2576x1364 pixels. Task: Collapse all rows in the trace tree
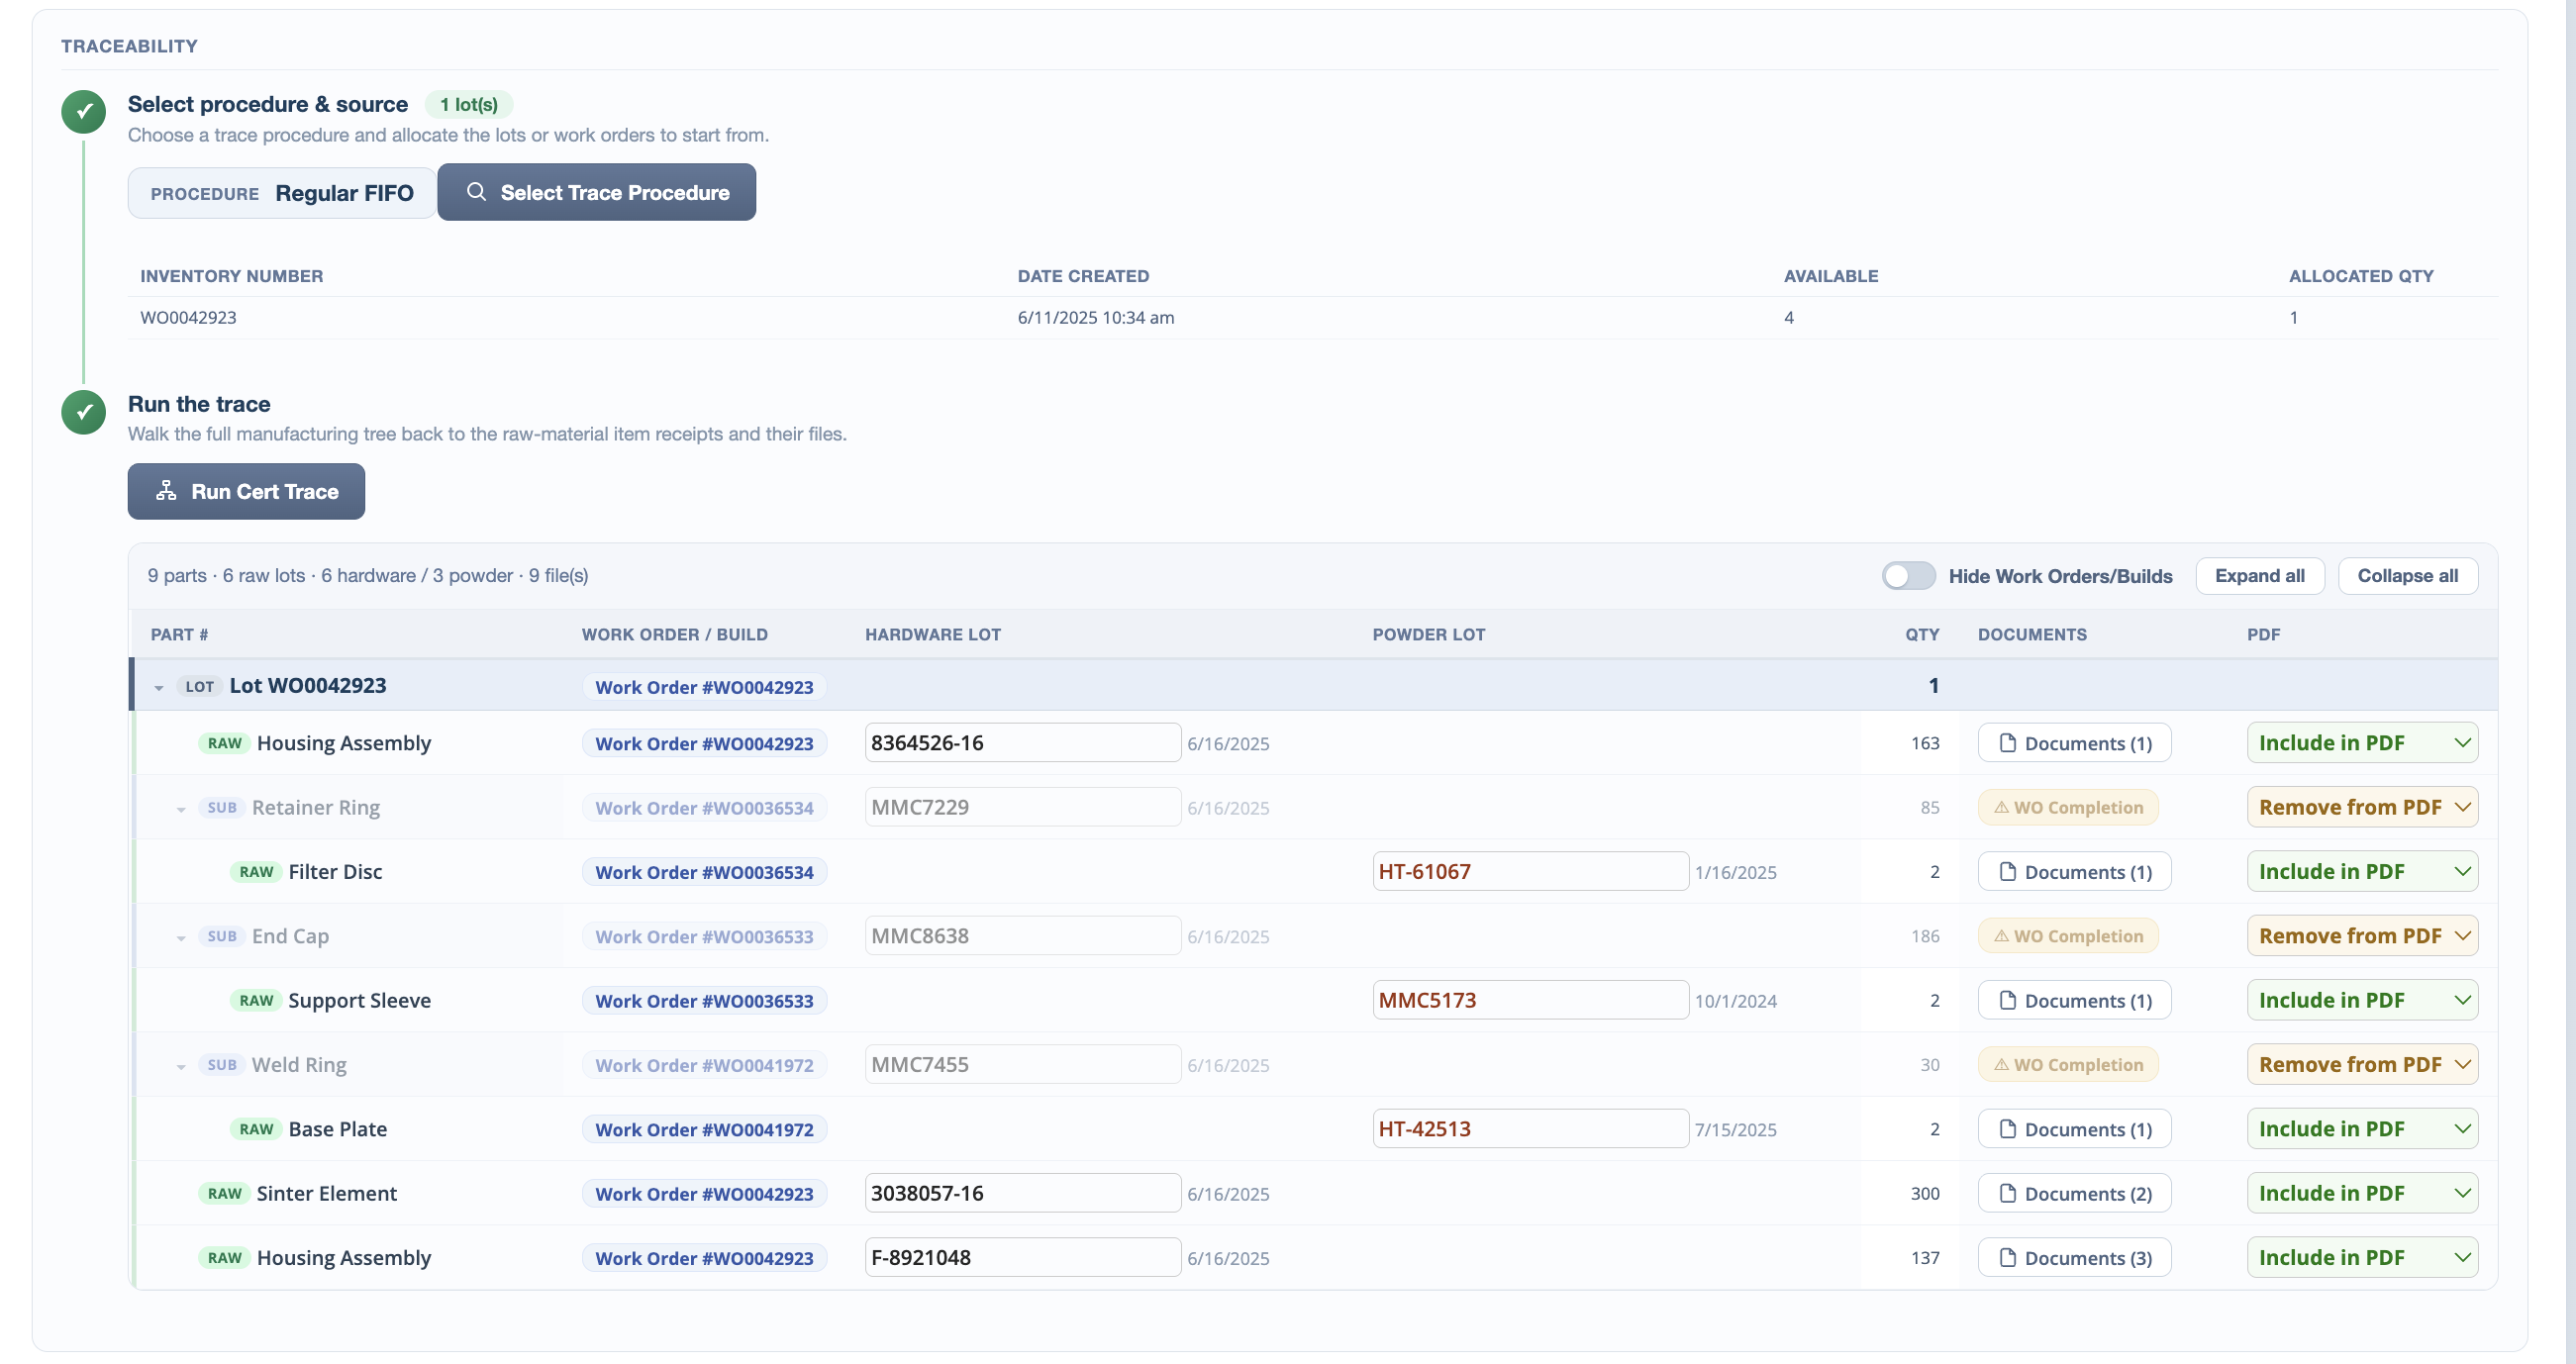(2407, 576)
